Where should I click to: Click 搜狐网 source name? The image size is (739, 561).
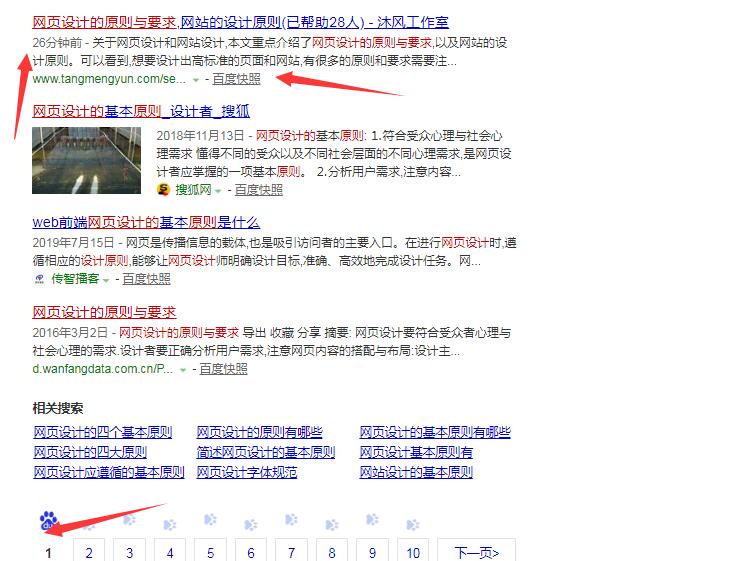pyautogui.click(x=193, y=190)
